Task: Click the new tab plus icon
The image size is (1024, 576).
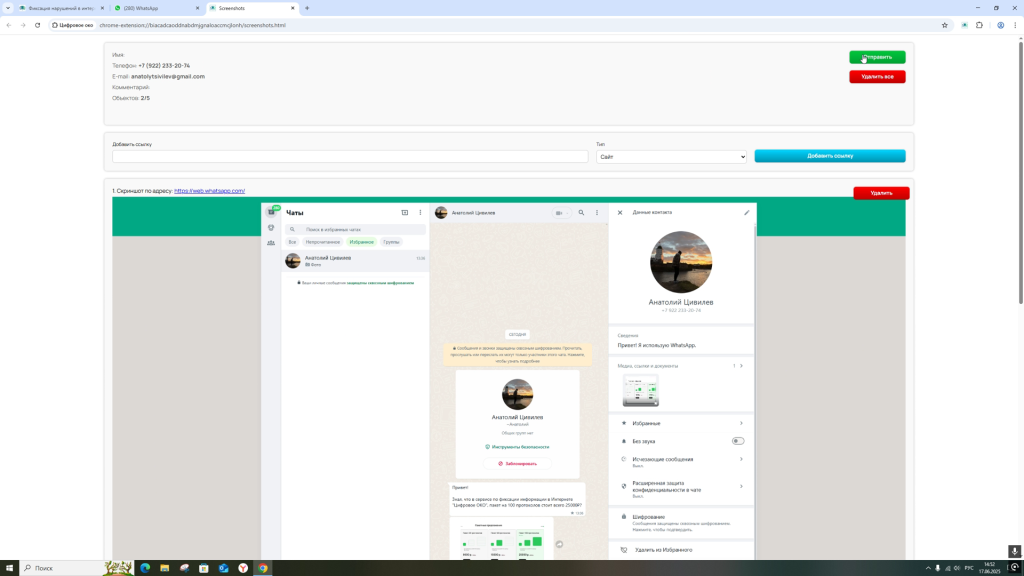Action: click(x=307, y=8)
